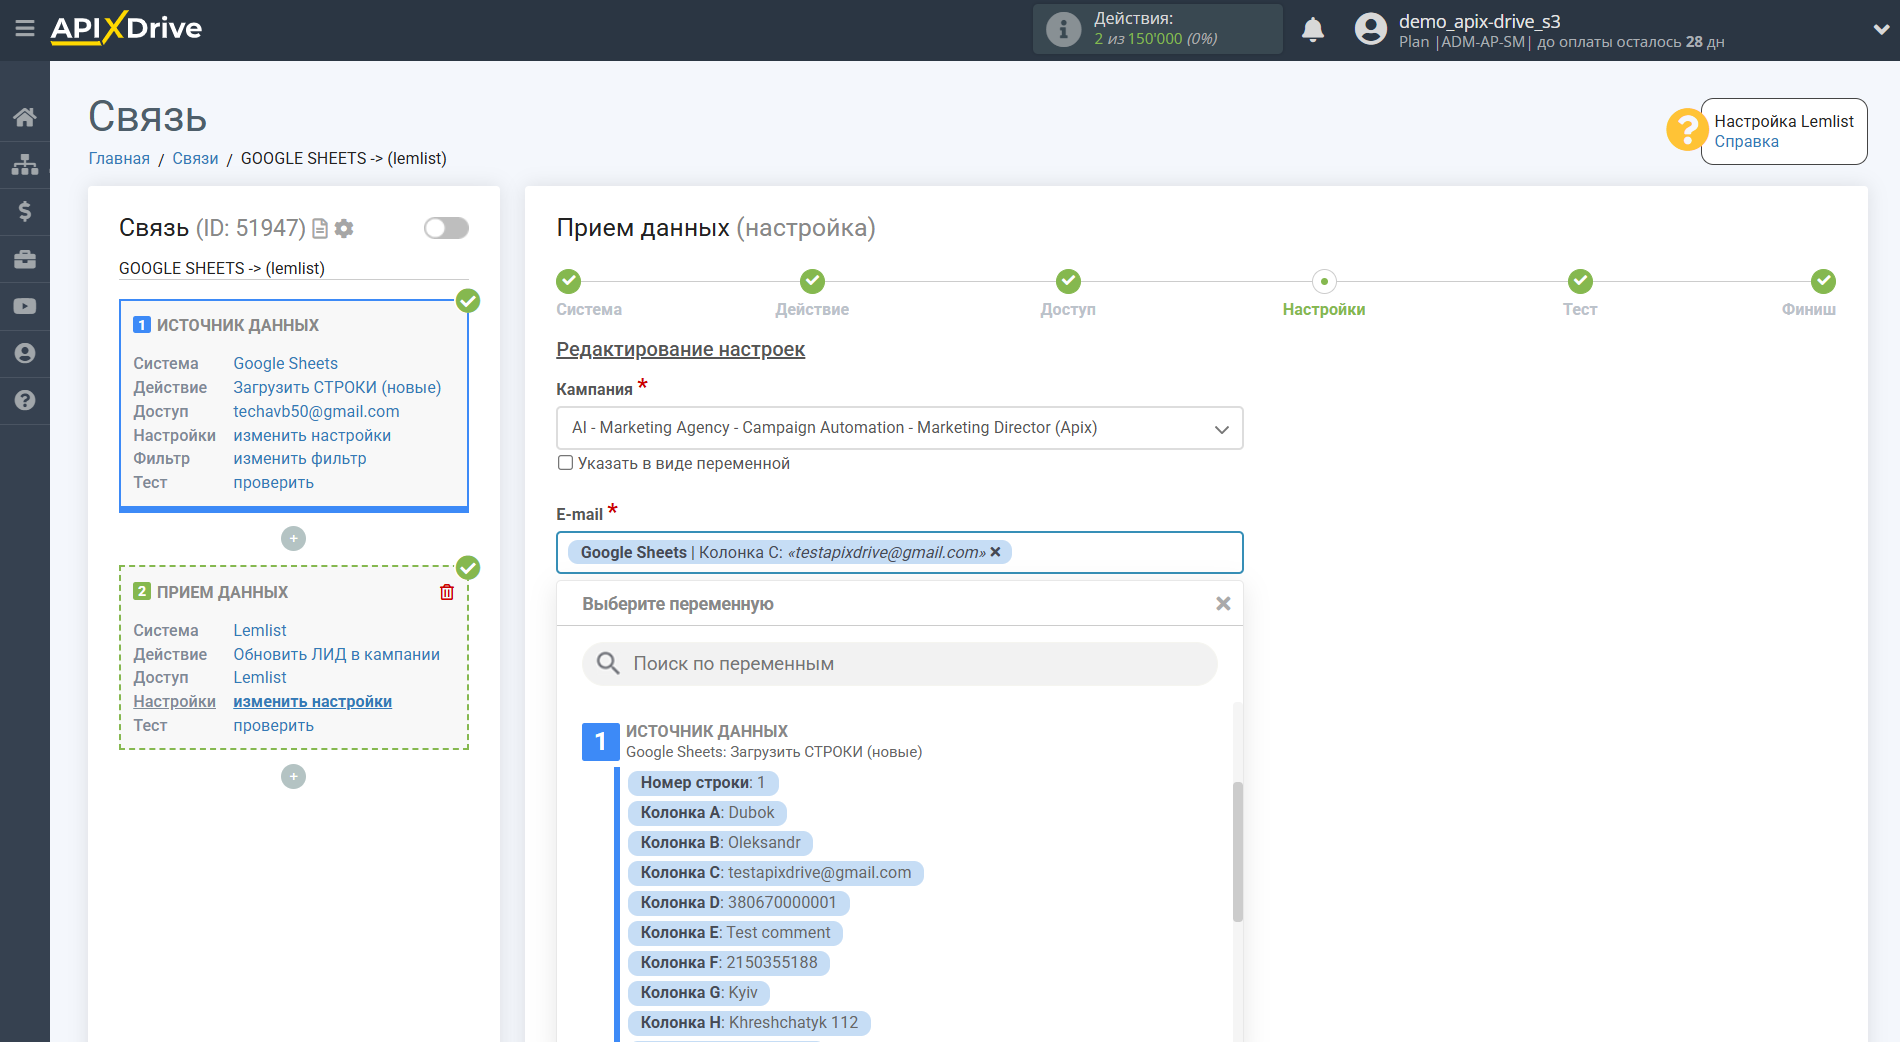Screen dimensions: 1900x1042
Task: Open the YouTube video icon in the sidebar
Action: (x=25, y=306)
